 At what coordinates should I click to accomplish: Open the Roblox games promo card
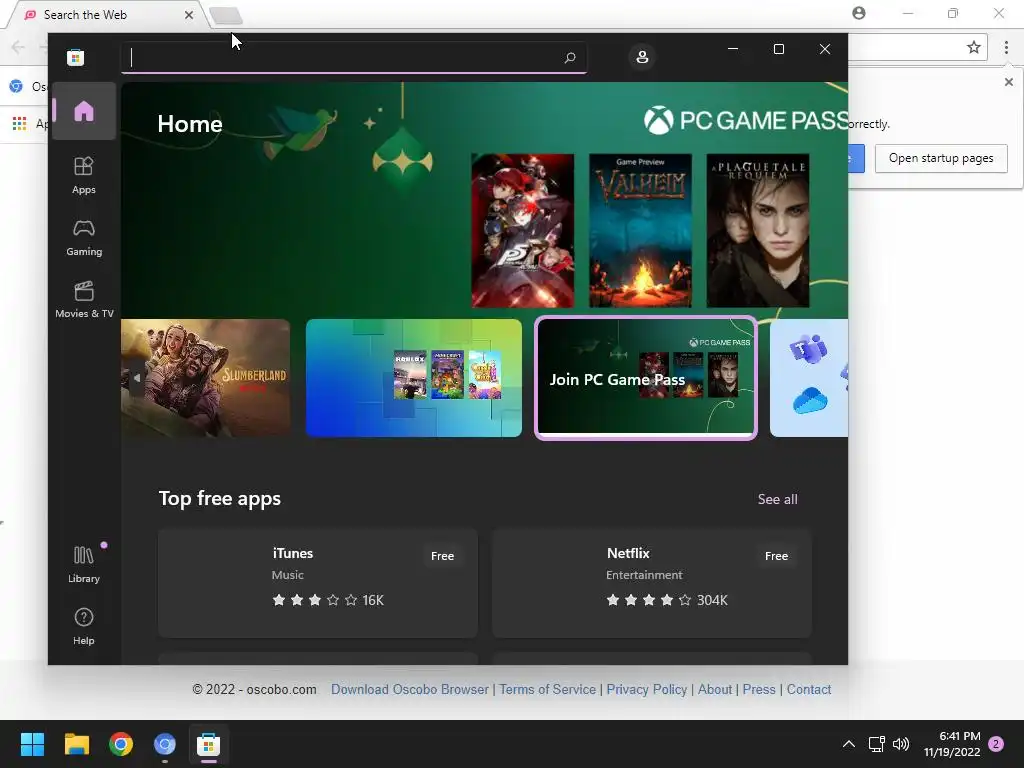point(413,378)
